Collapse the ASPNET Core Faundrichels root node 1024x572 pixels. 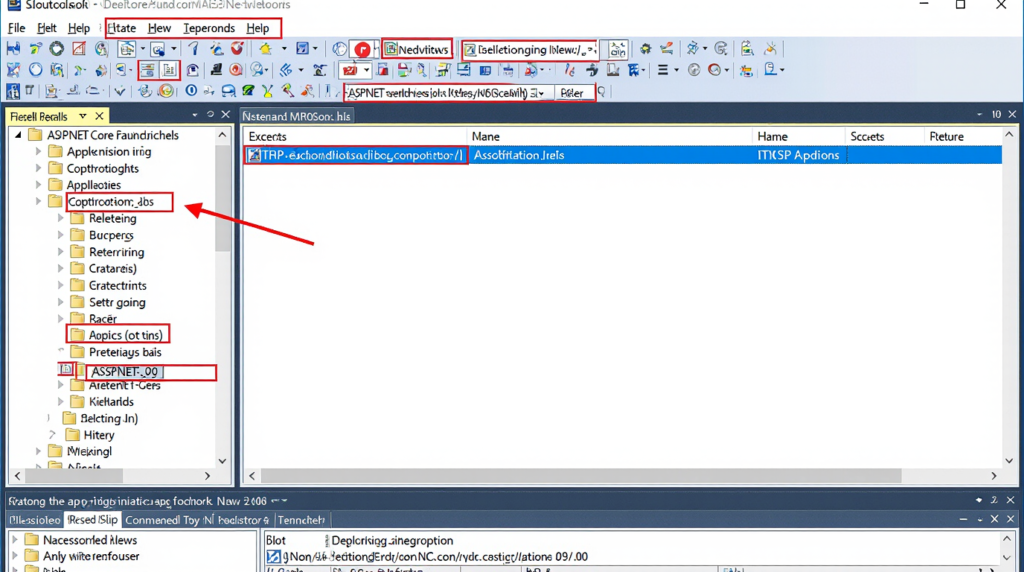point(18,135)
